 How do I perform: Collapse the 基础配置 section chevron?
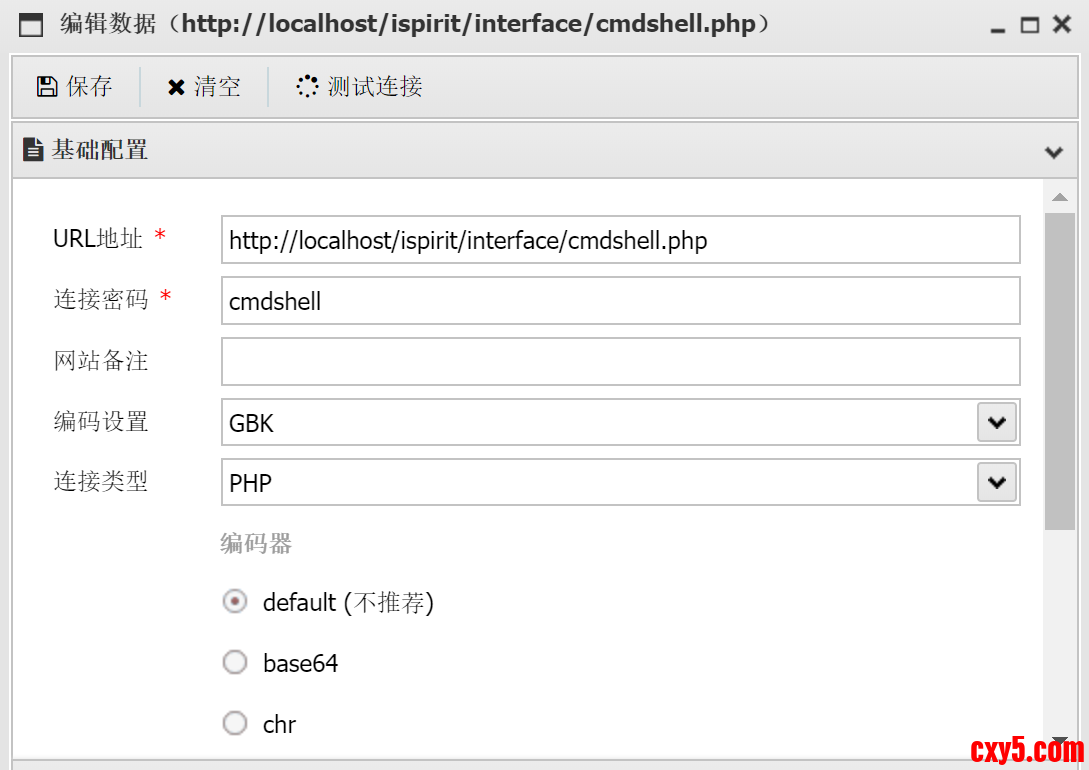(1053, 152)
